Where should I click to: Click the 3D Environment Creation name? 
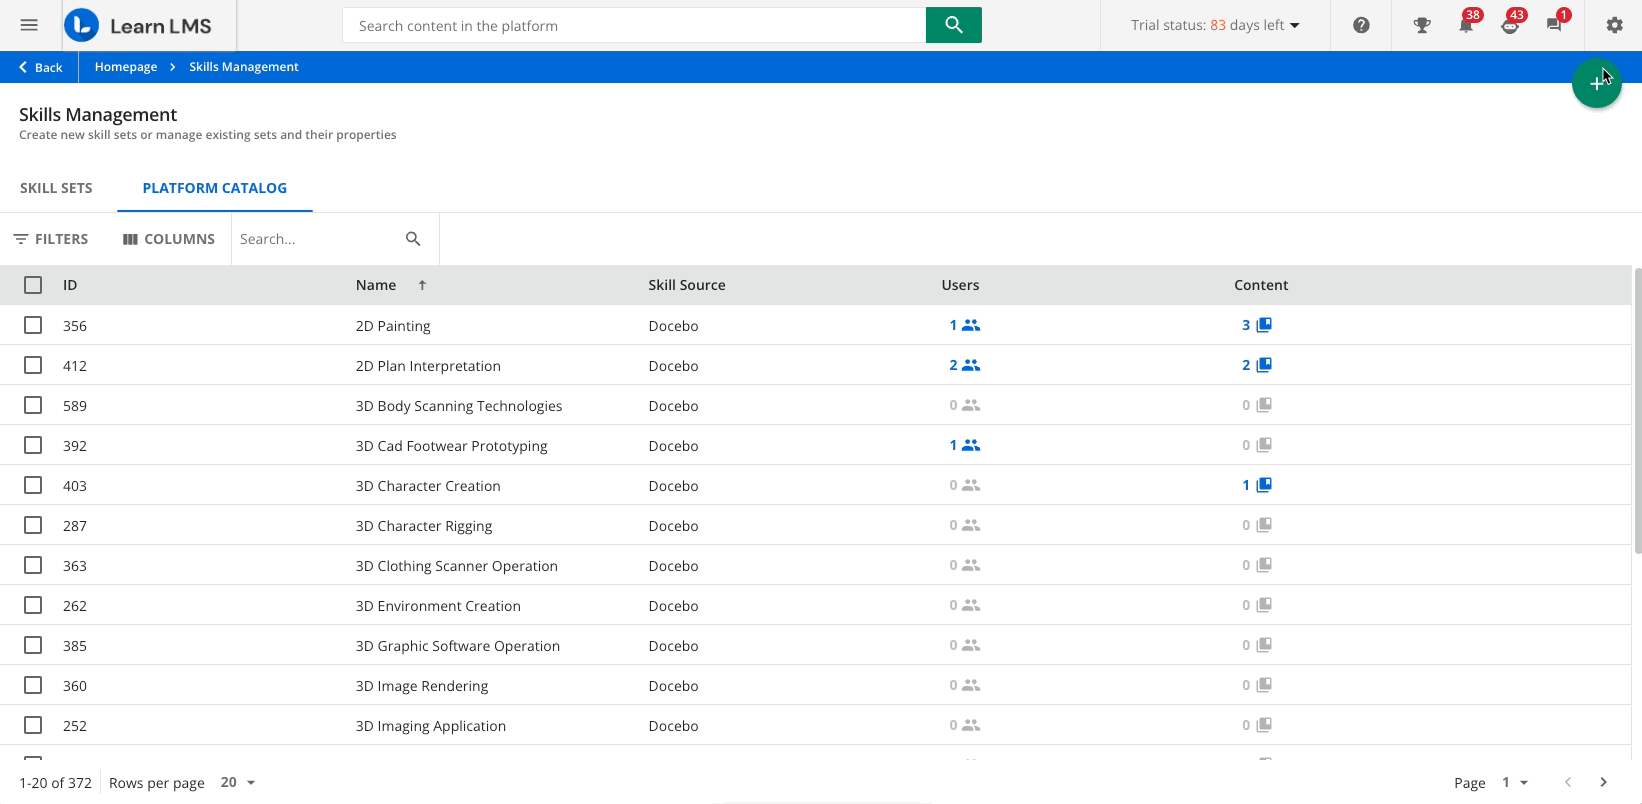(438, 606)
